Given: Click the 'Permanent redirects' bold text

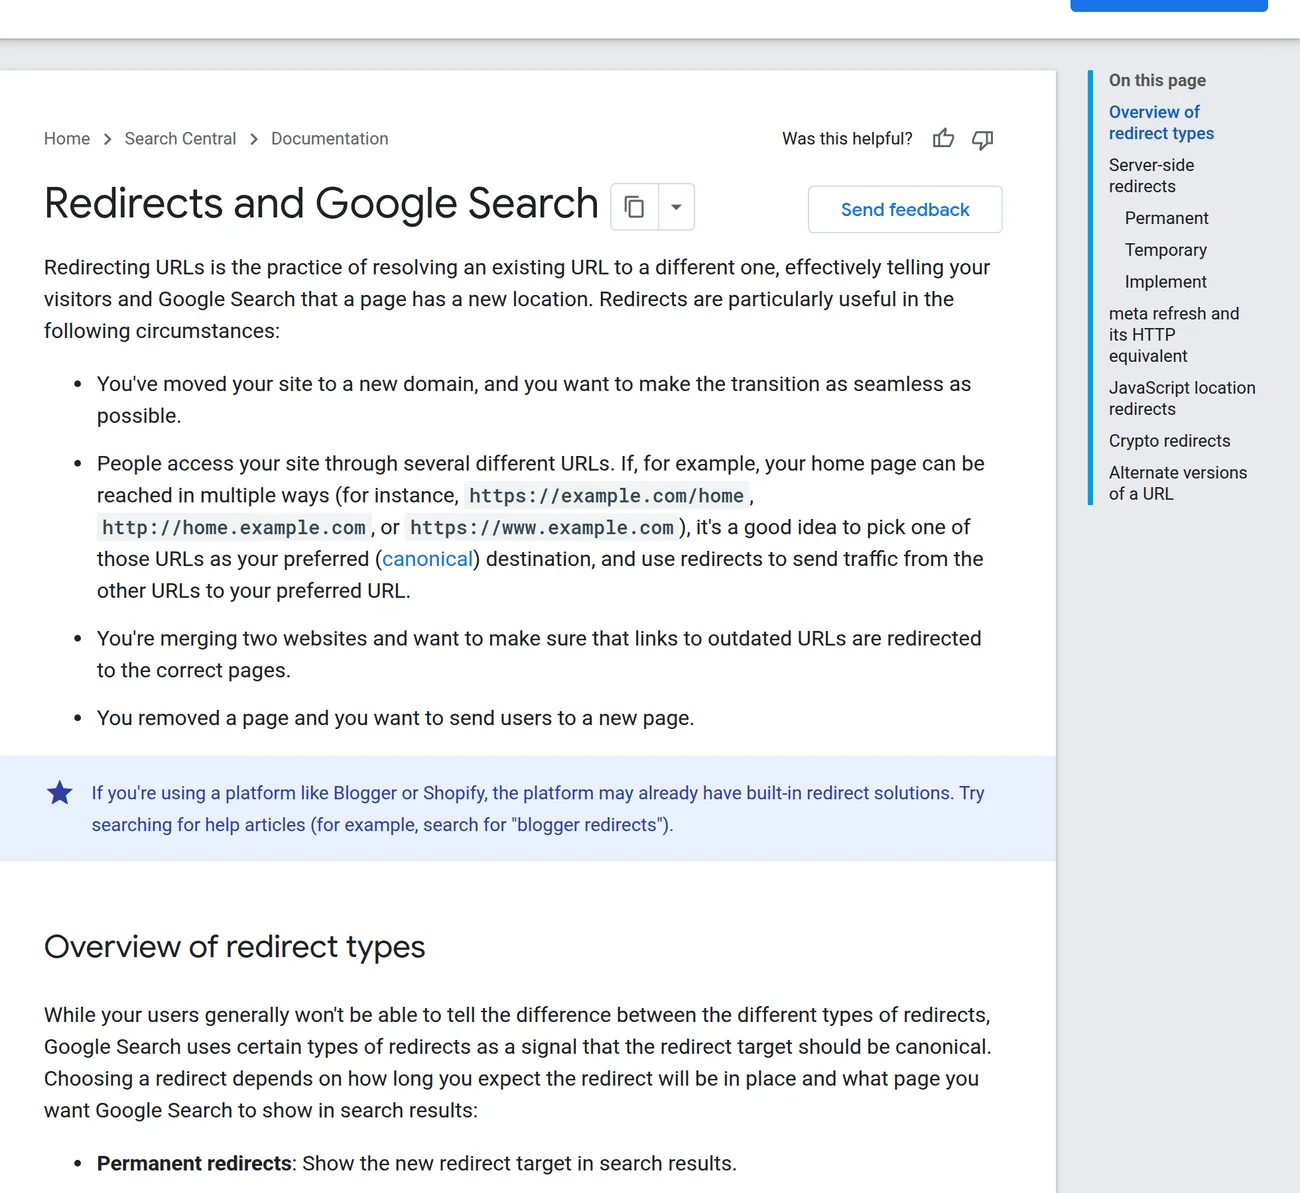Looking at the screenshot, I should (194, 1164).
